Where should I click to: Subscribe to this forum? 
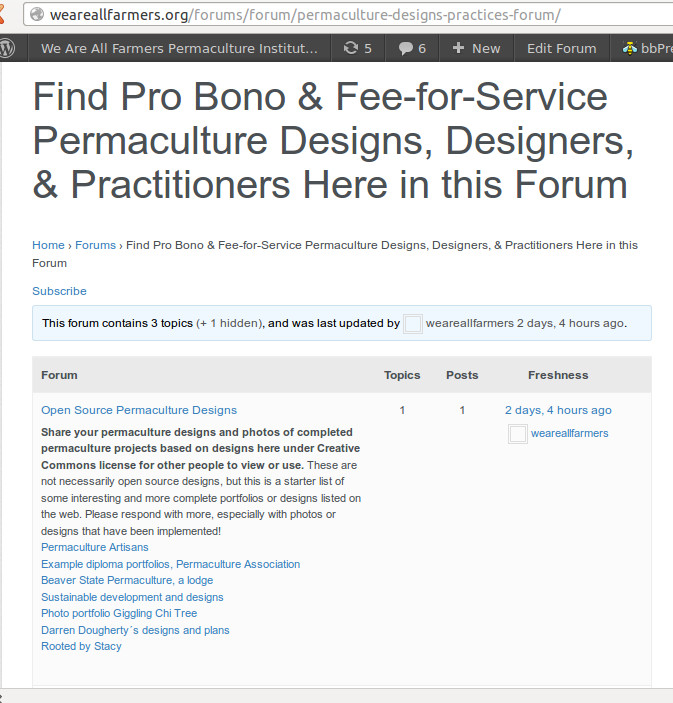59,291
